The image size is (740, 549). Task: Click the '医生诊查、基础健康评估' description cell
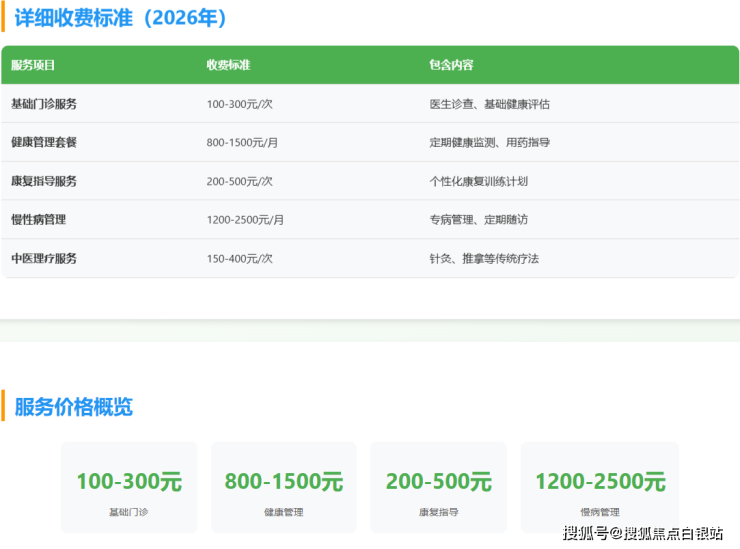pos(490,104)
